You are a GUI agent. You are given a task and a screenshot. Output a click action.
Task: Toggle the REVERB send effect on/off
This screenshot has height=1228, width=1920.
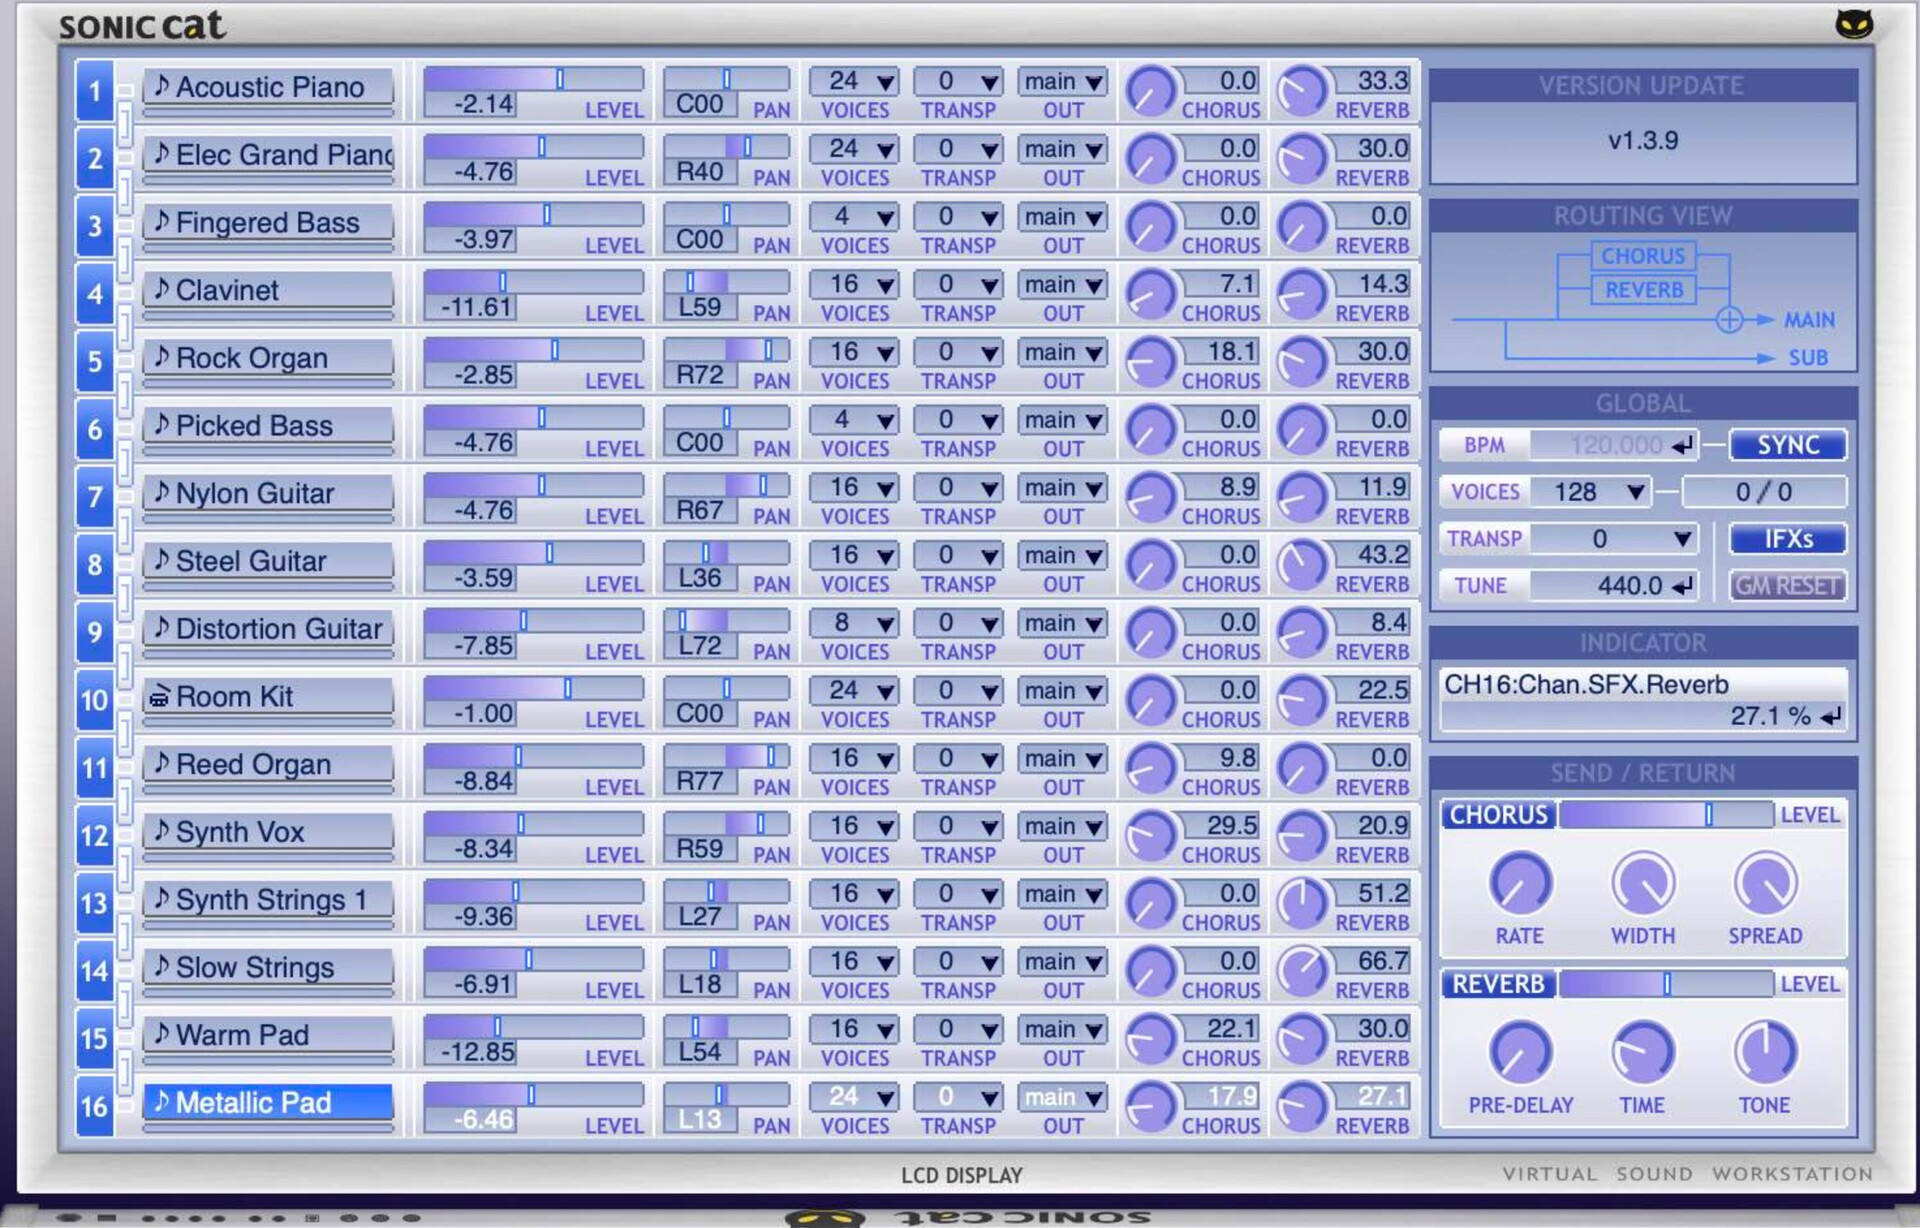[x=1498, y=984]
